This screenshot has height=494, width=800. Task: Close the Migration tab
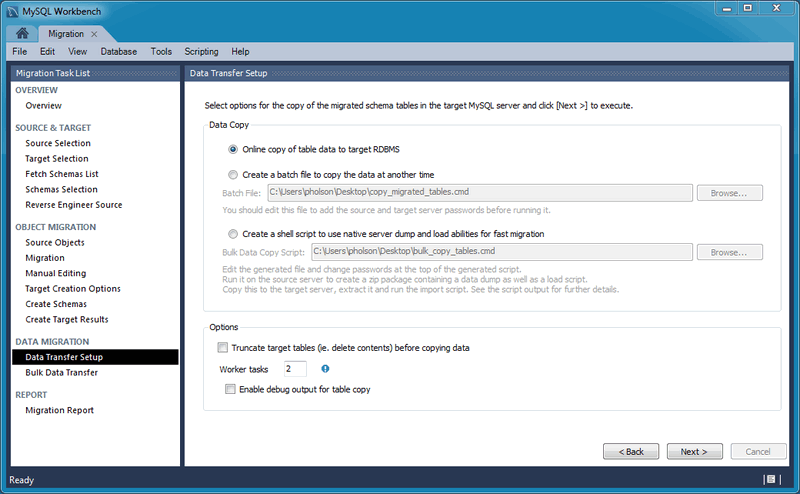coord(94,34)
